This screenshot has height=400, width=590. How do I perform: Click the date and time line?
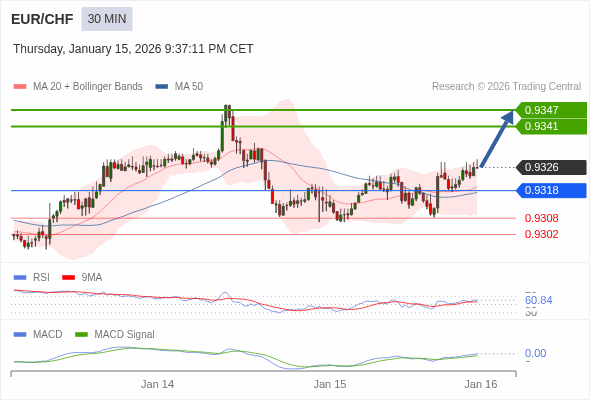(x=133, y=49)
